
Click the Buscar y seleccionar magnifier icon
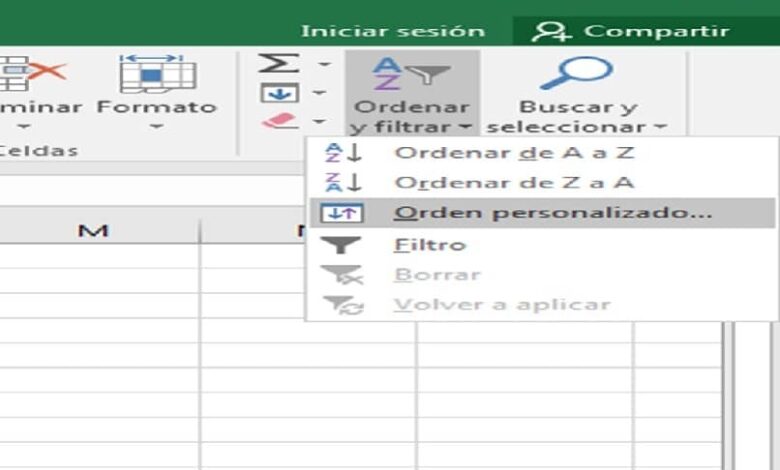coord(576,72)
